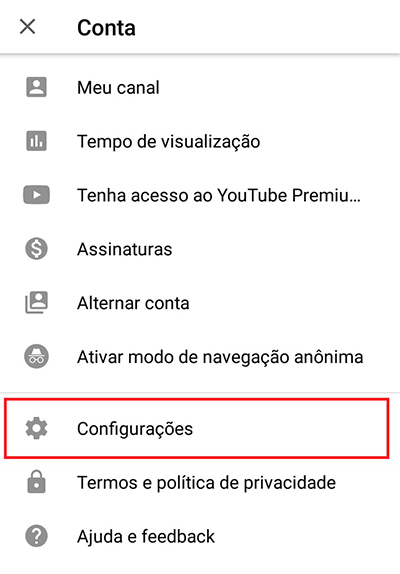Click the Meu canal profile icon
This screenshot has height=574, width=400.
tap(36, 87)
